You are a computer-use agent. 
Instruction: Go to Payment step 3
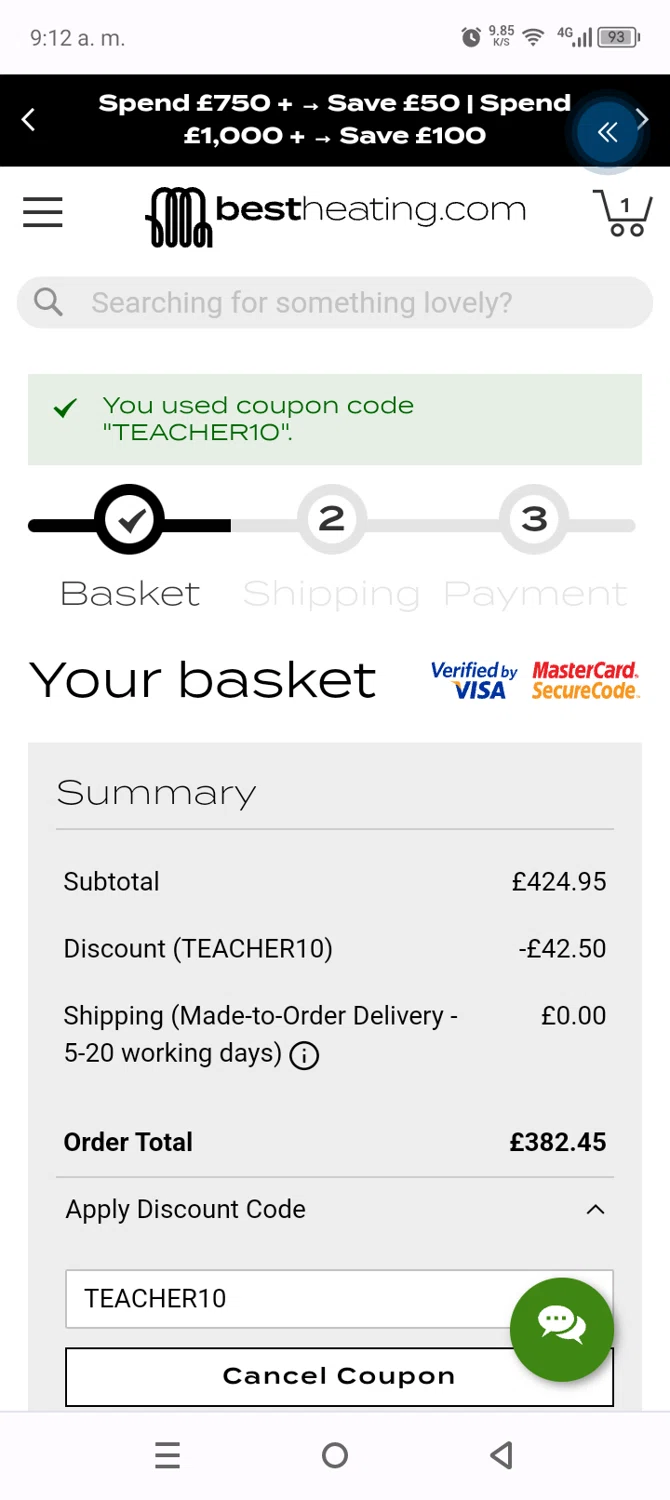[534, 520]
